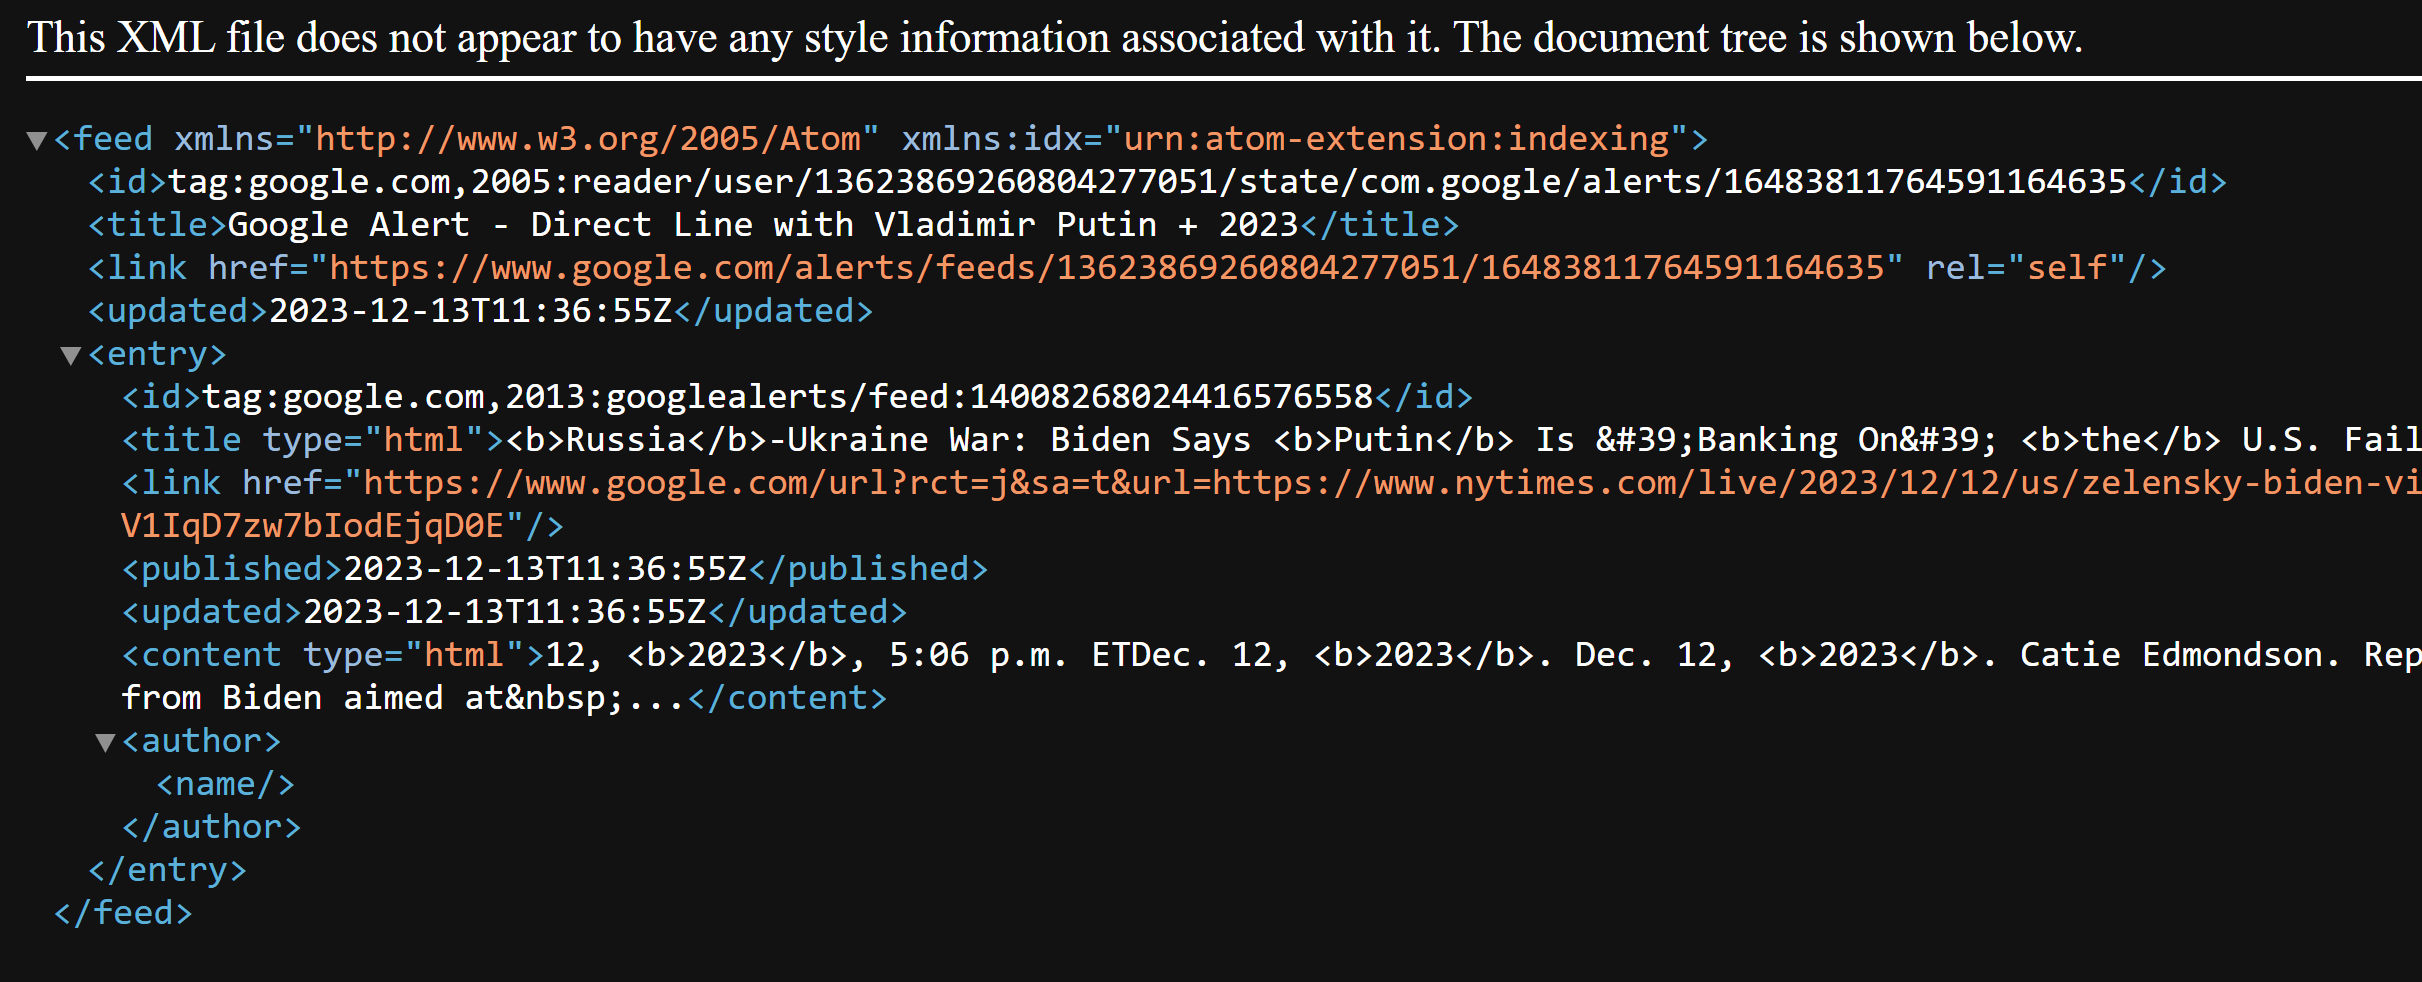Click the nytimes.com entry link URL
2422x982 pixels.
pyautogui.click(x=1392, y=483)
